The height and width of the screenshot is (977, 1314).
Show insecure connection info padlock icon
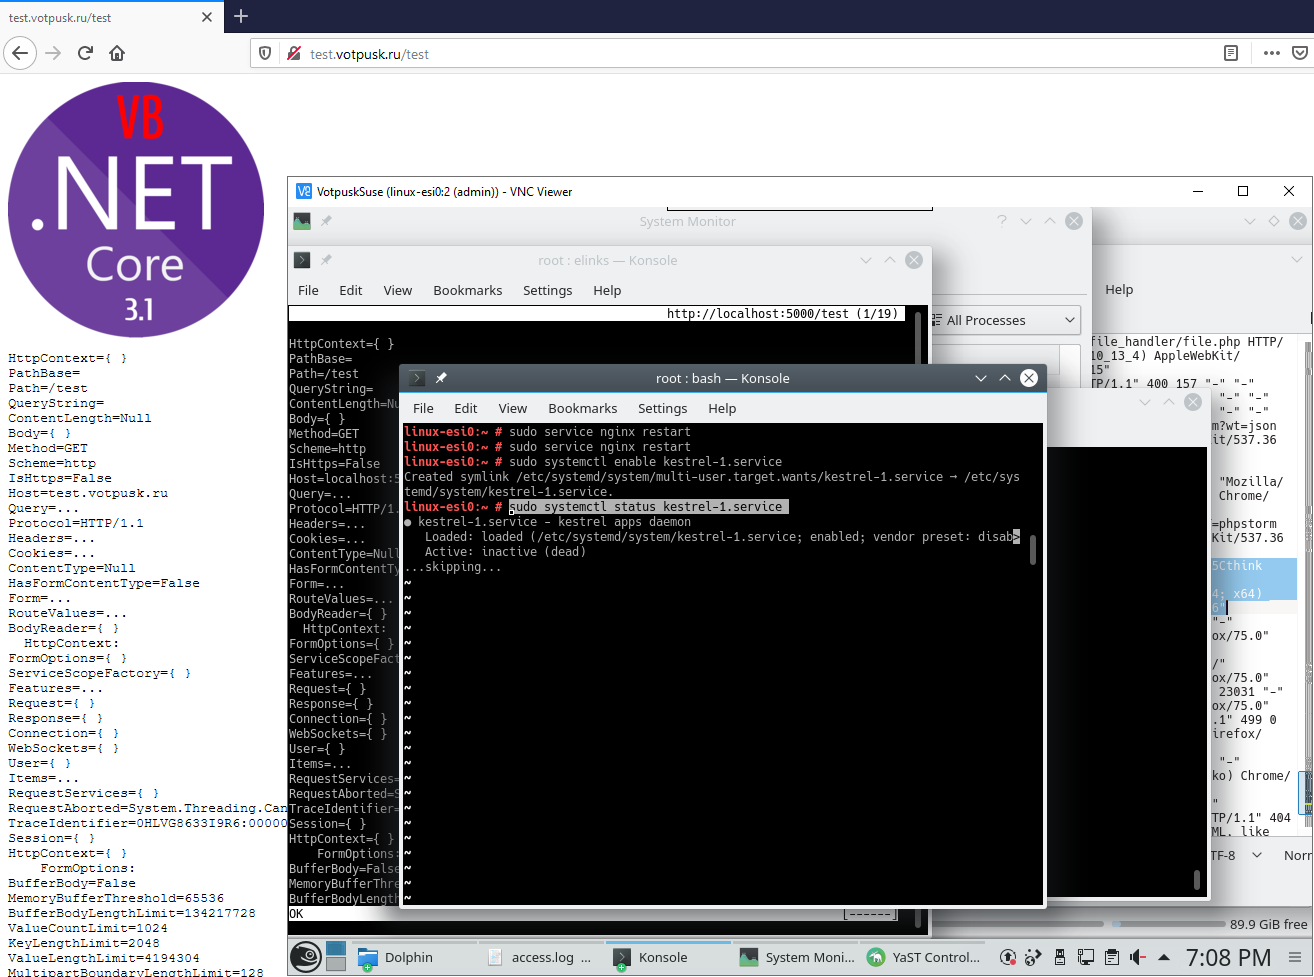293,53
